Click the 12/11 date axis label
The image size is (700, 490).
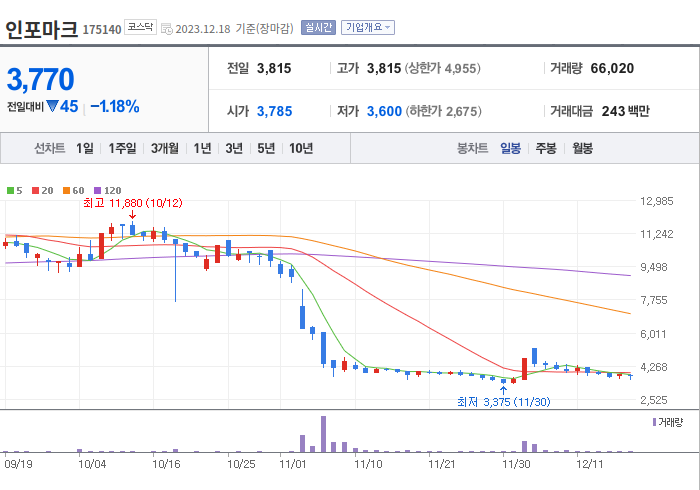pyautogui.click(x=590, y=464)
